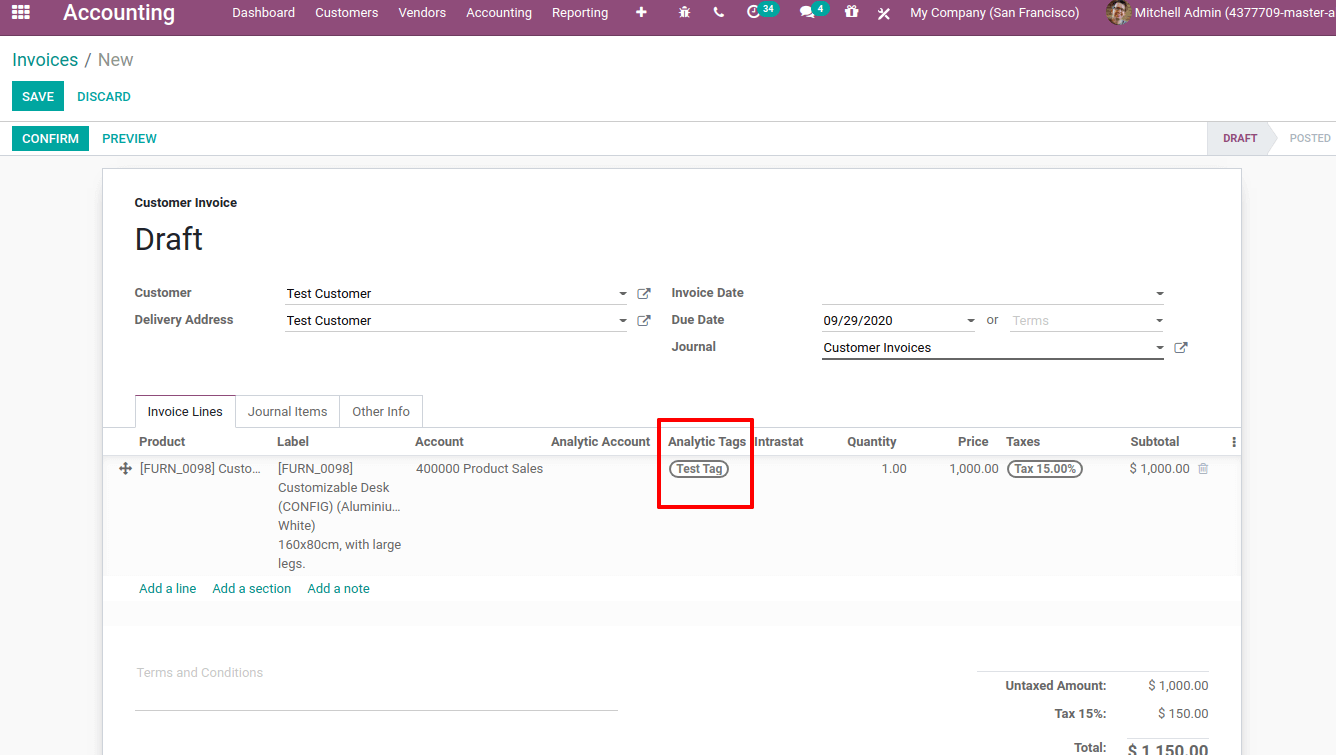Expand the Customer dropdown
This screenshot has height=755, width=1336.
click(x=623, y=294)
